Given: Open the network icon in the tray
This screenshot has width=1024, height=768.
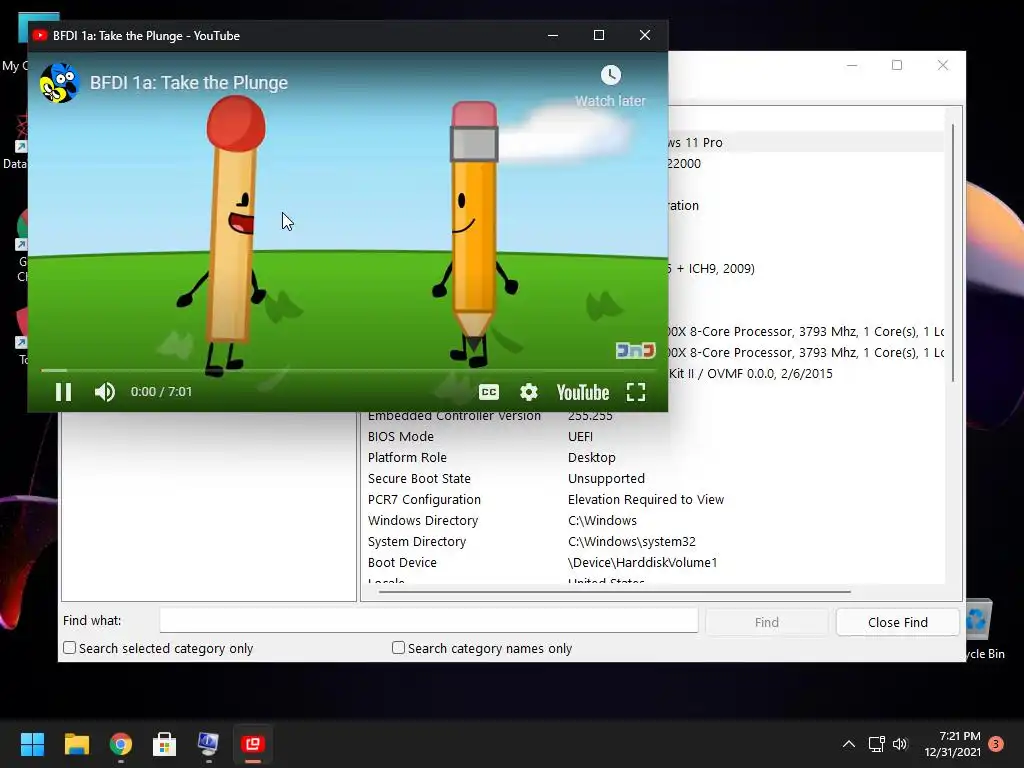Looking at the screenshot, I should click(876, 744).
